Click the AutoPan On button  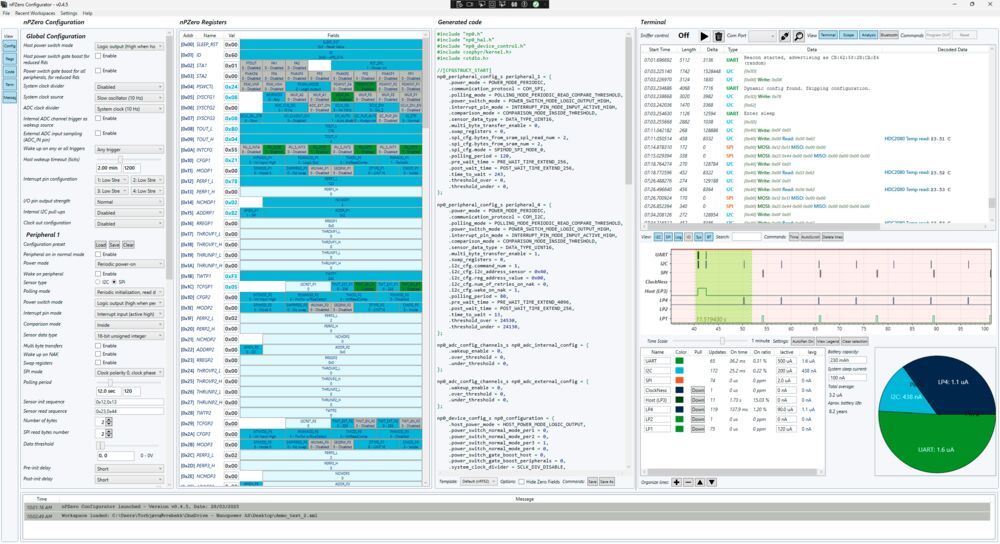pyautogui.click(x=802, y=341)
